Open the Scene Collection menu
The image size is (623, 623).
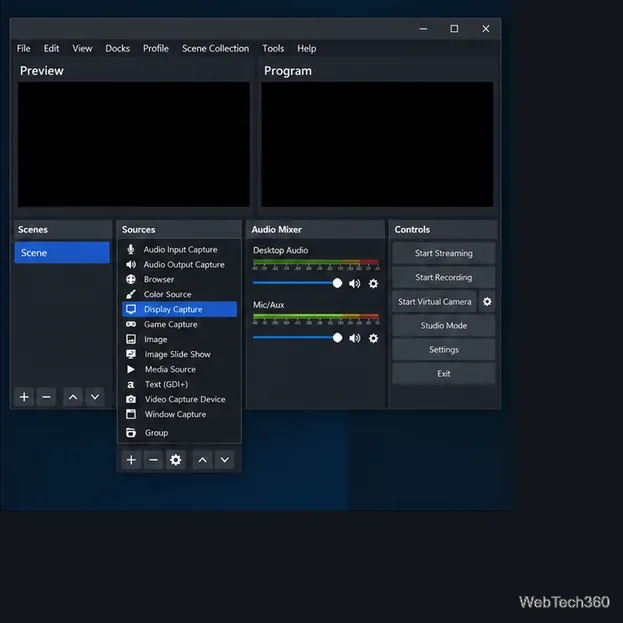pyautogui.click(x=215, y=48)
